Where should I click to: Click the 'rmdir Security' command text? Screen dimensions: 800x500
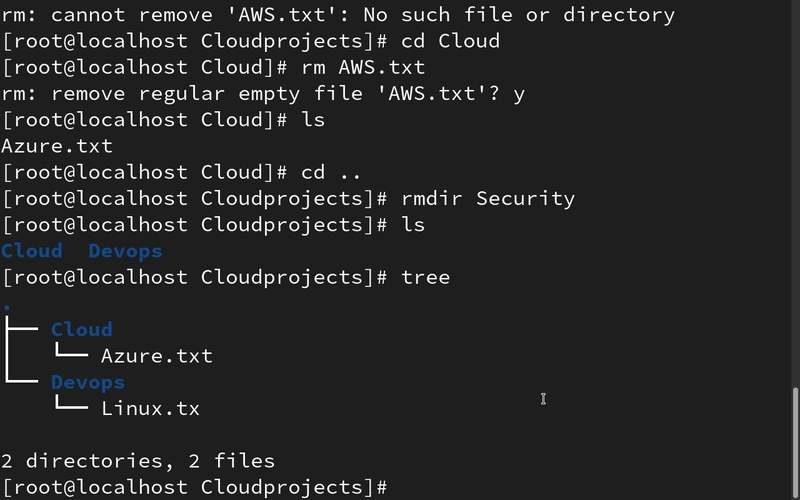point(488,198)
